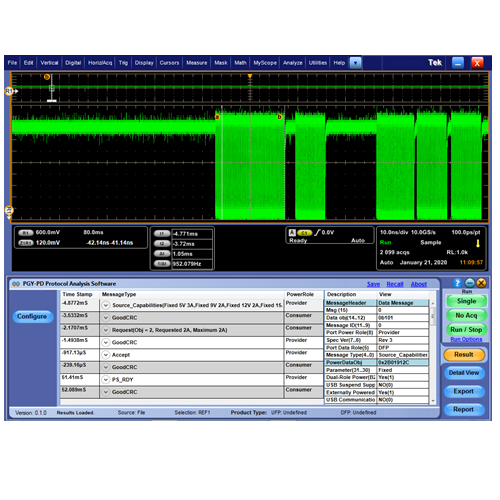Click the Save link
The width and height of the screenshot is (500, 500).
pyautogui.click(x=373, y=284)
